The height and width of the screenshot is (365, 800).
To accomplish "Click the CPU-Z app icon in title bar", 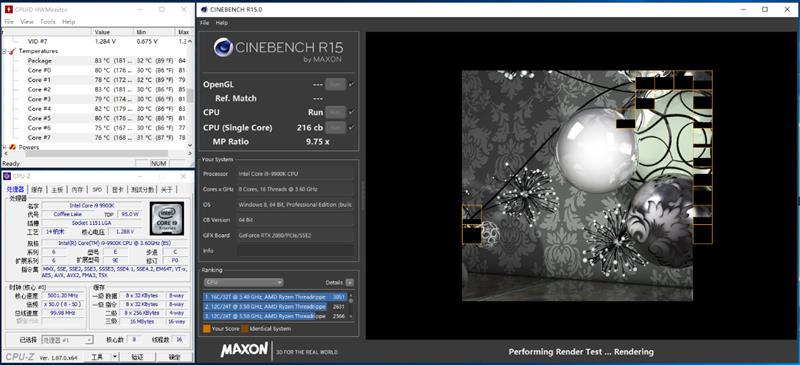I will tap(7, 176).
